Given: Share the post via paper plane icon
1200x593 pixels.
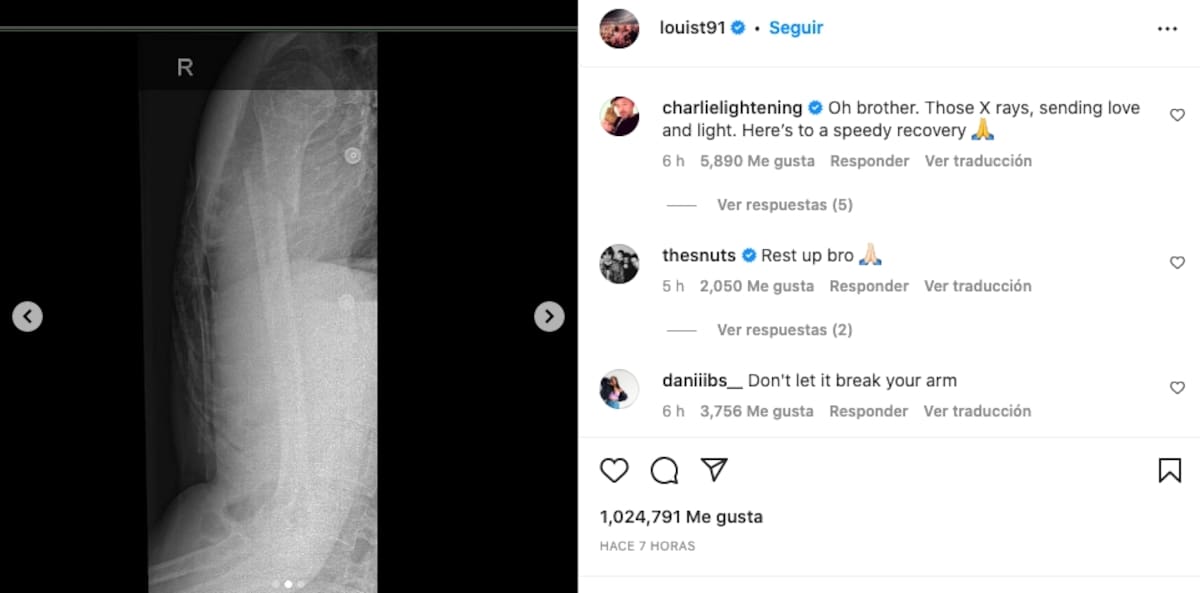Looking at the screenshot, I should click(x=713, y=470).
